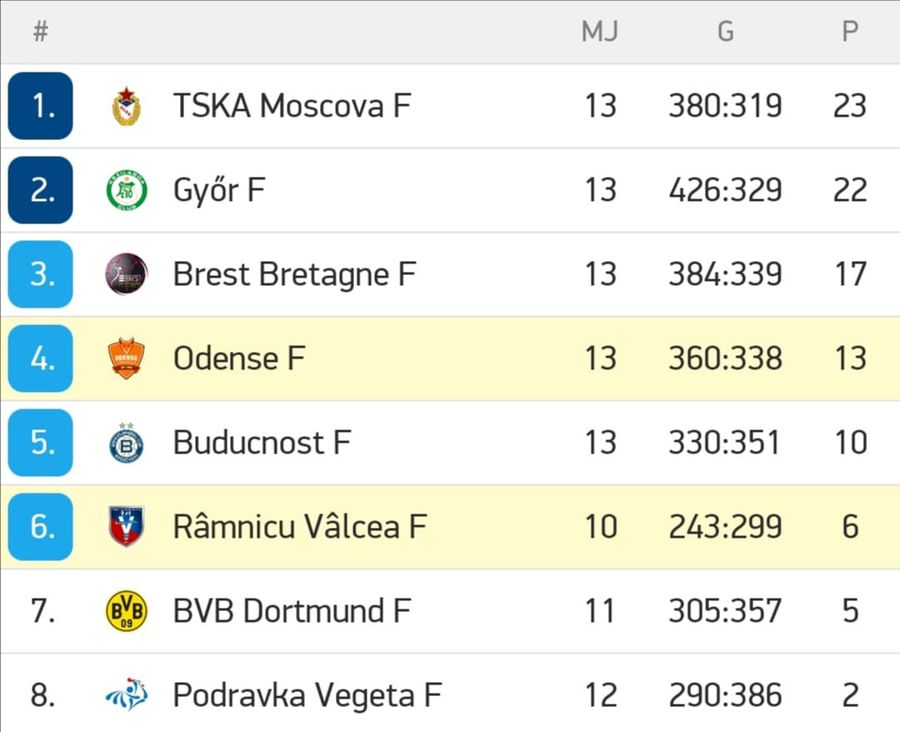Image resolution: width=900 pixels, height=732 pixels.
Task: Sort standings by P column header
Action: pyautogui.click(x=850, y=31)
